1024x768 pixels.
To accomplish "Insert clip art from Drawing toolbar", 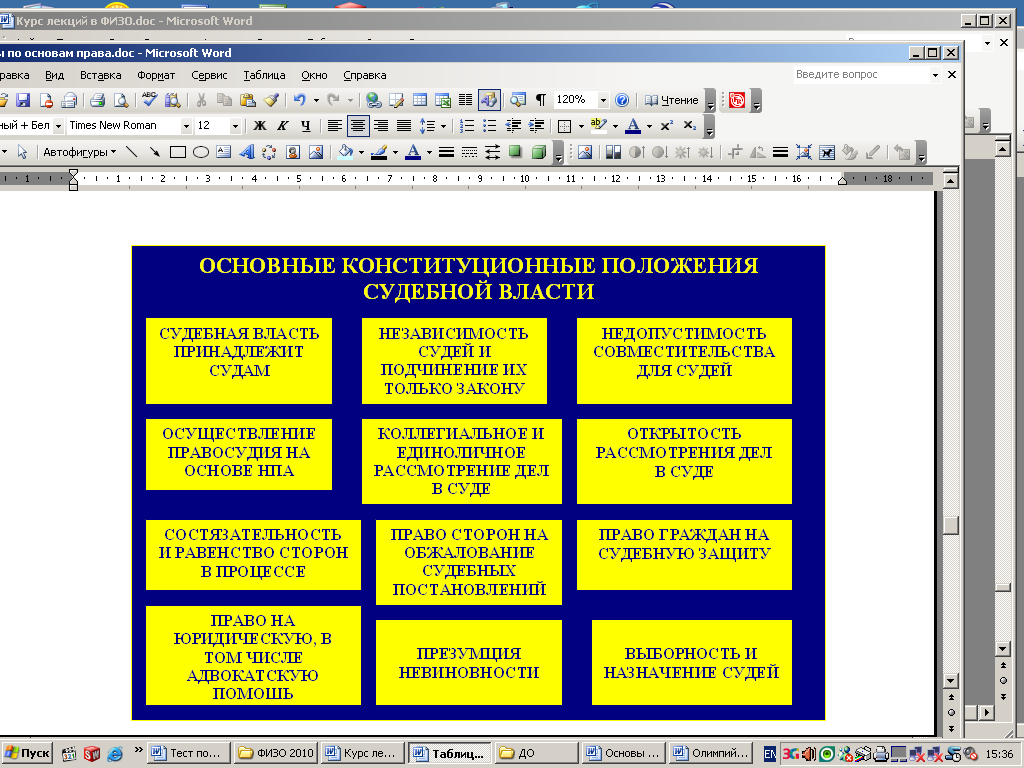I will coord(293,152).
